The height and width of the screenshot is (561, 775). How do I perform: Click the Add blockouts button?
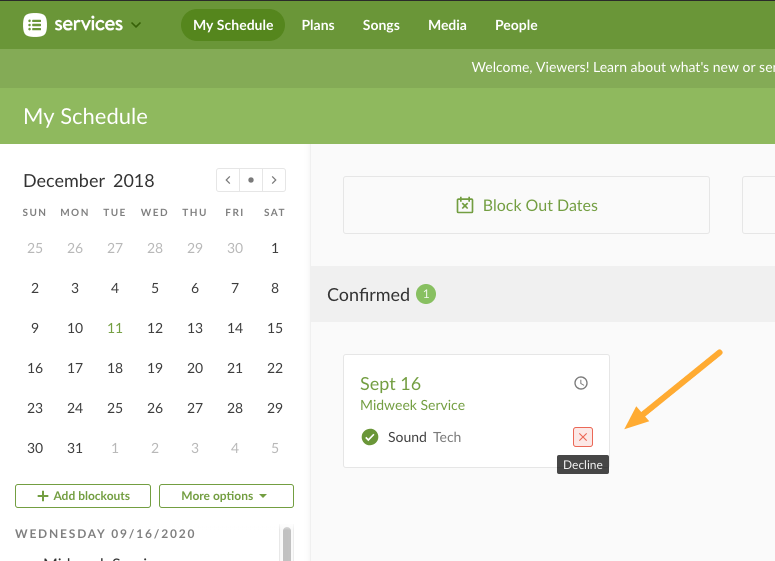point(83,496)
